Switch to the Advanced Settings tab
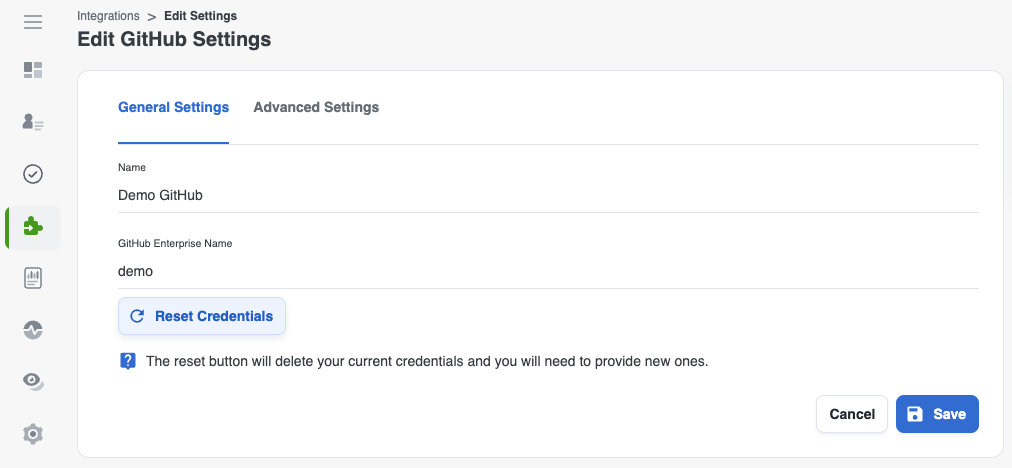1012x468 pixels. click(x=316, y=108)
